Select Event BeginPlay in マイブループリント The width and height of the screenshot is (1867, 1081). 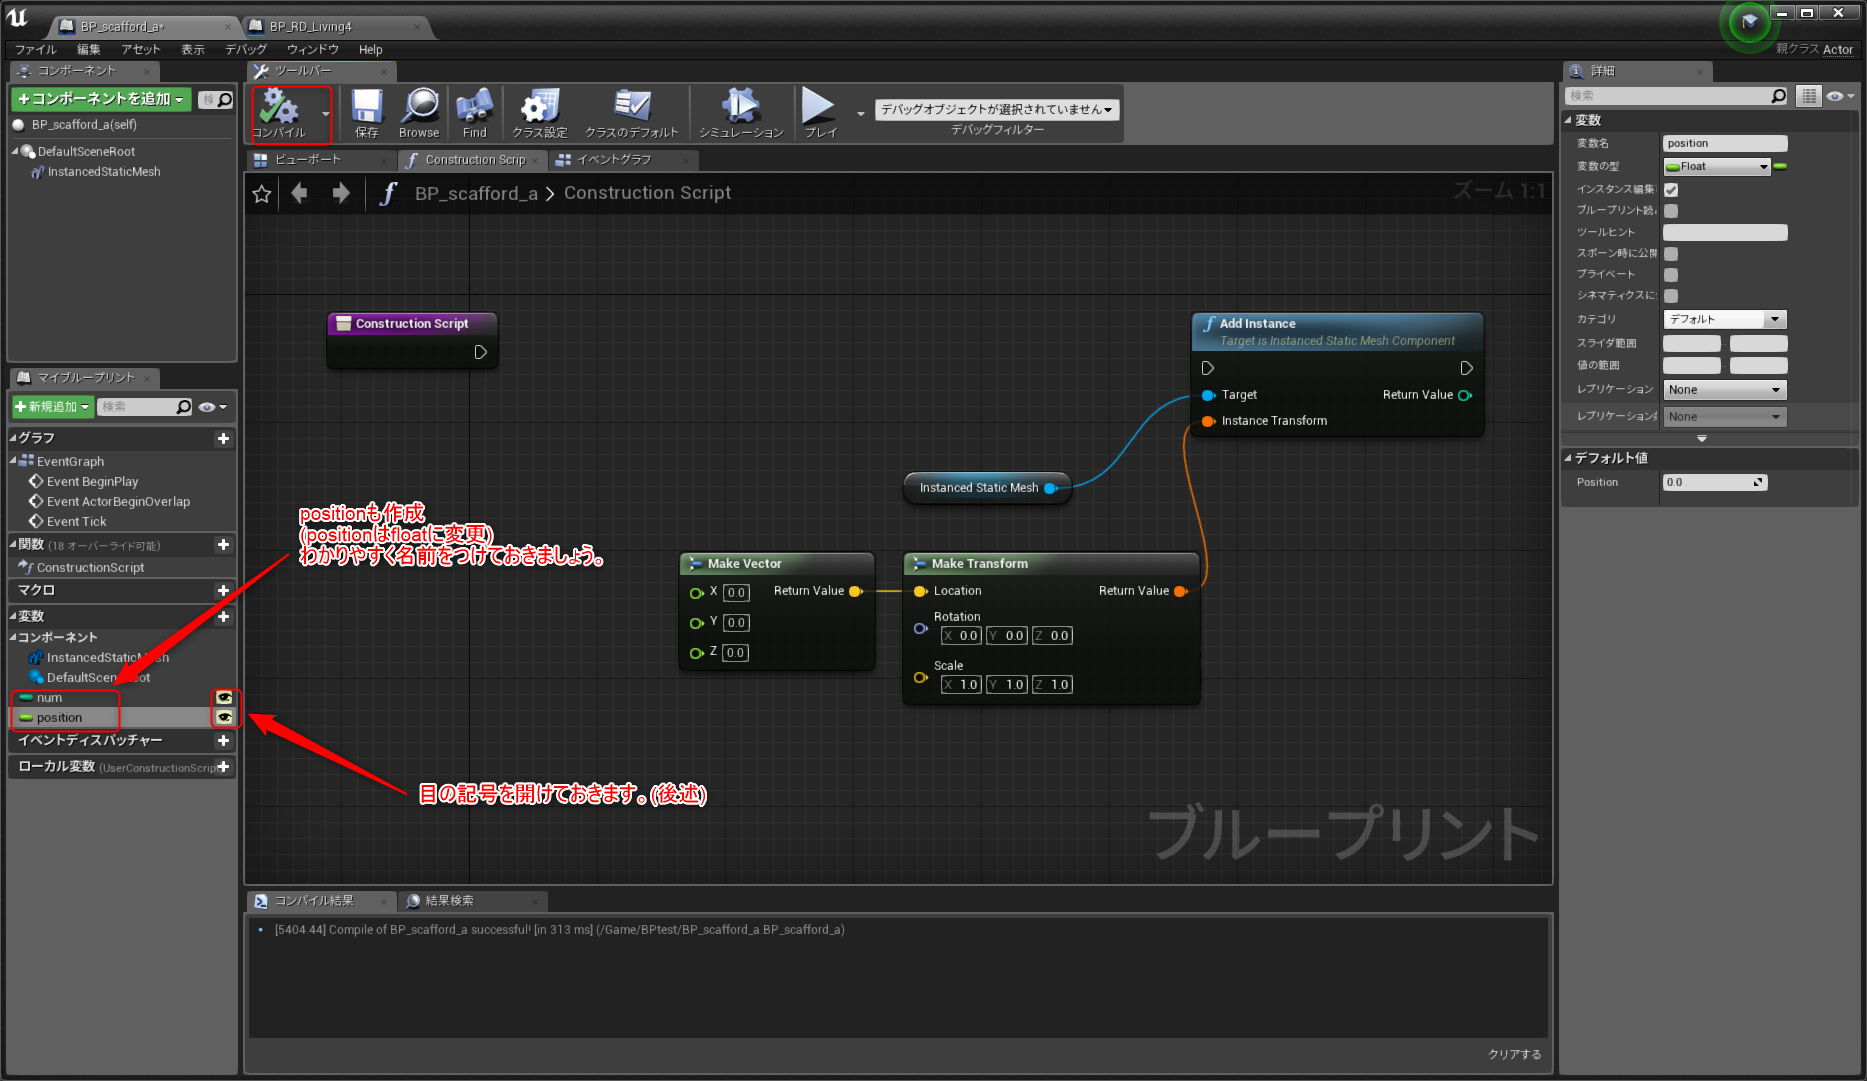tap(92, 482)
